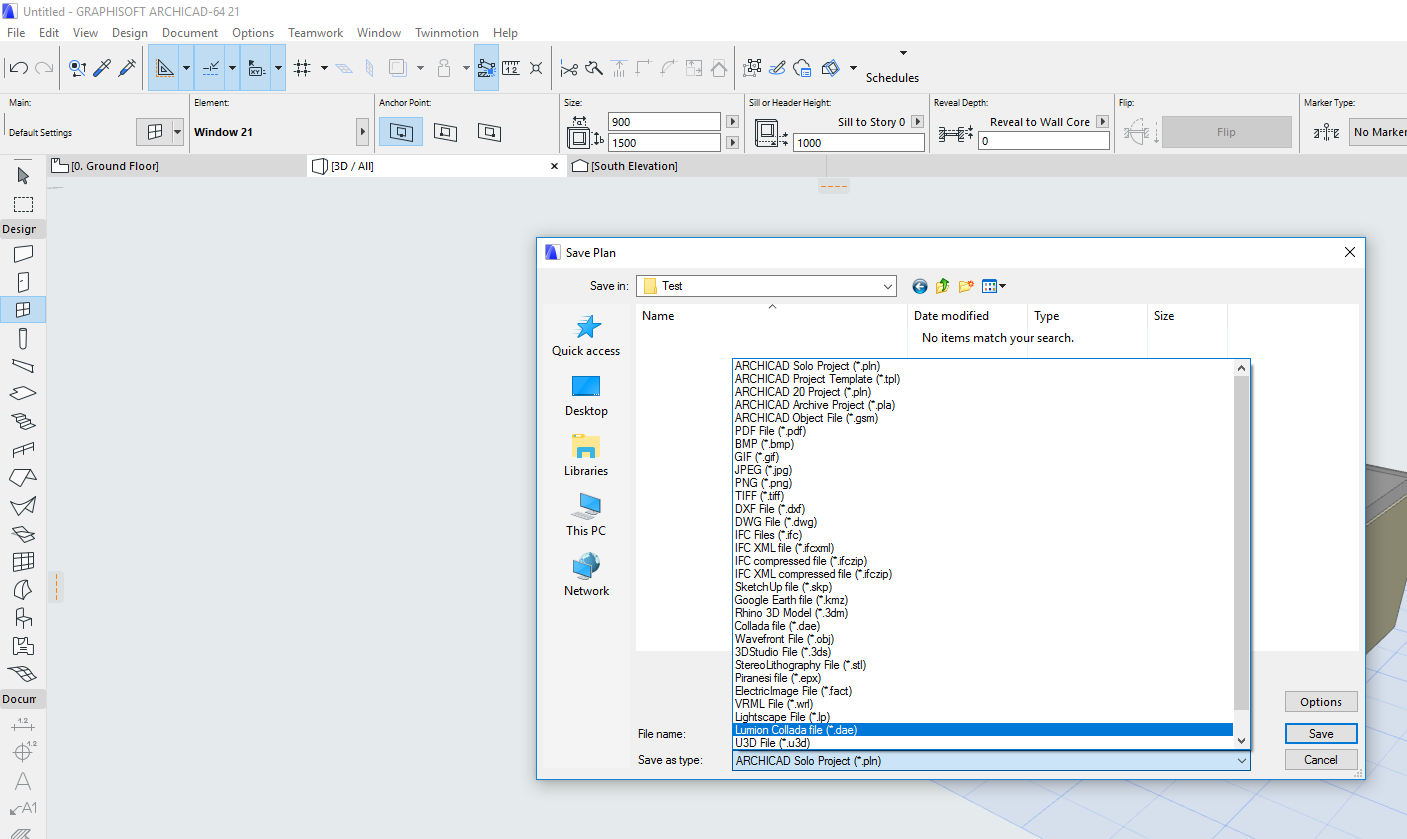Choose the middle anchor point option
The height and width of the screenshot is (839, 1407).
(x=446, y=132)
